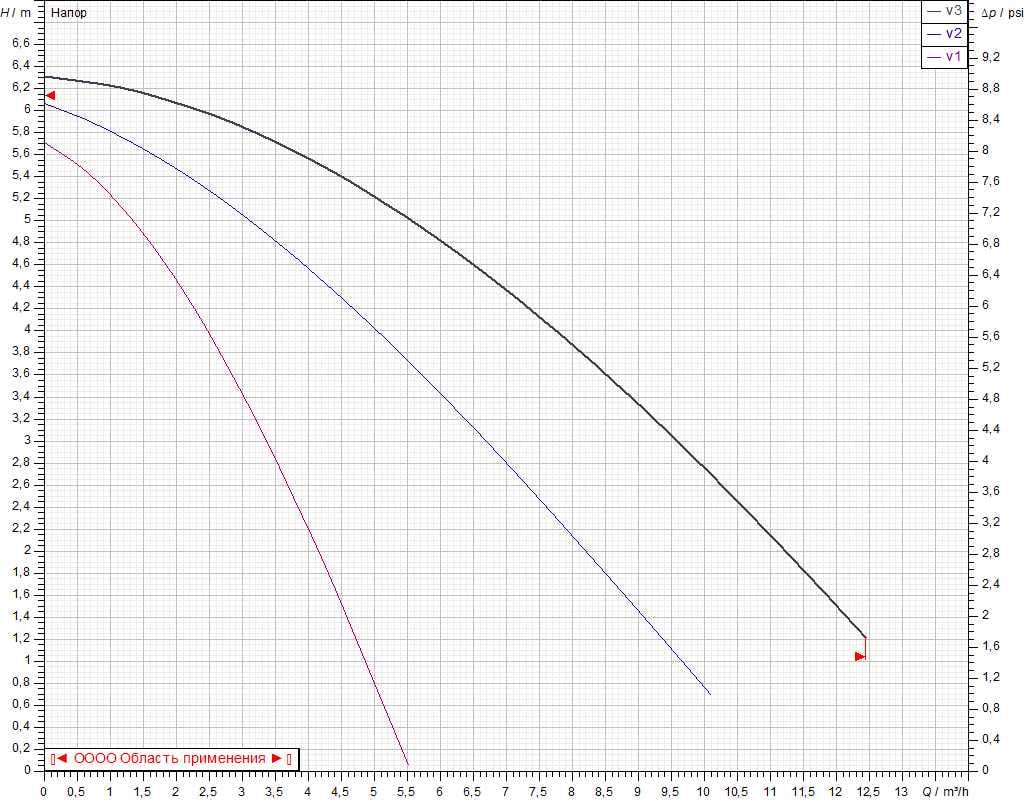Click the Δp / psi axis label
The width and height of the screenshot is (1024, 800).
tap(998, 12)
